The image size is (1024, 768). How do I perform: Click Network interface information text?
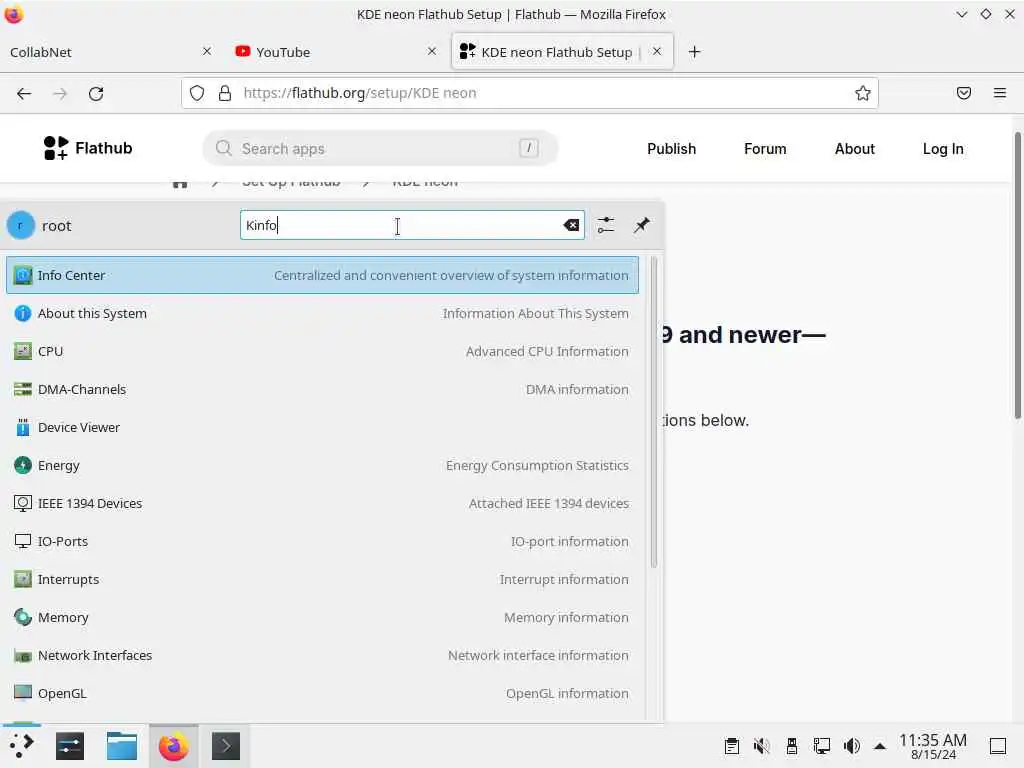click(x=538, y=655)
